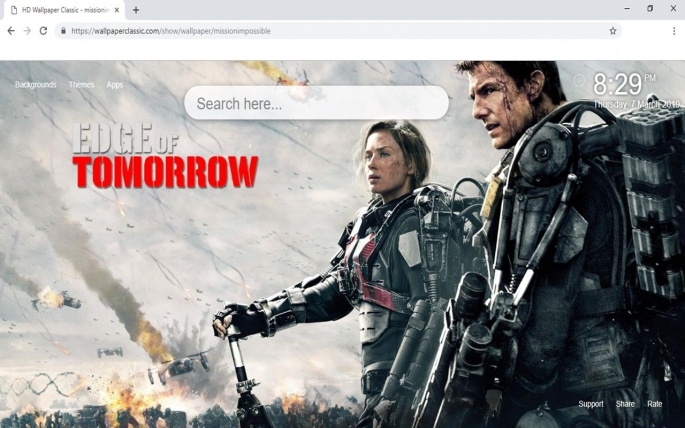Open the Themes menu
The width and height of the screenshot is (685, 428).
81,85
